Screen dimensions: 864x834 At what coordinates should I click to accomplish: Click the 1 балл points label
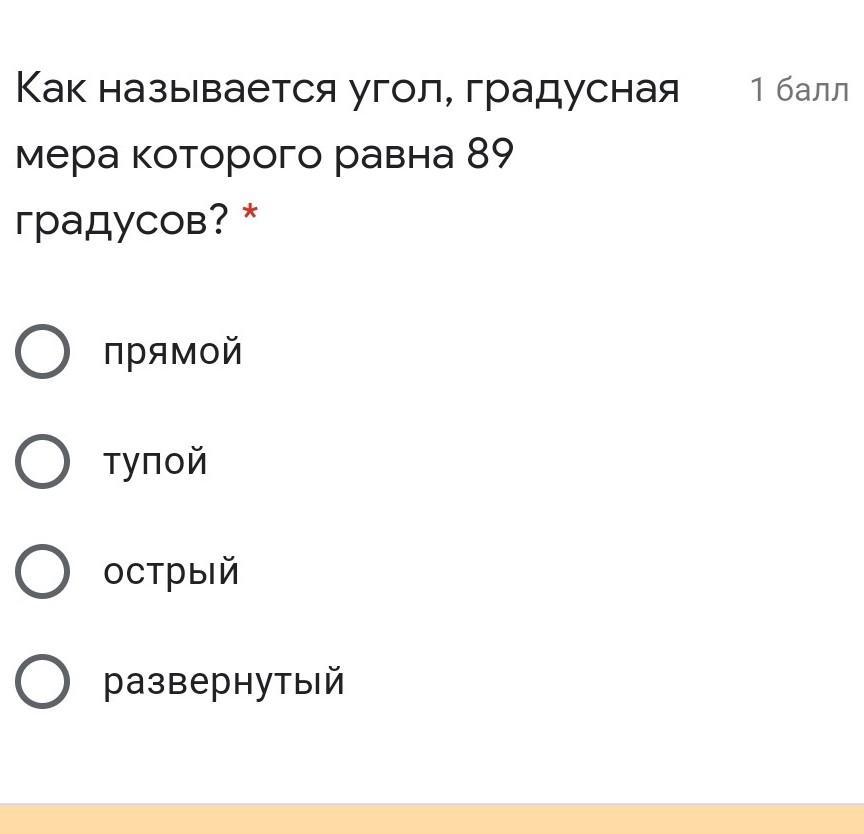[799, 91]
